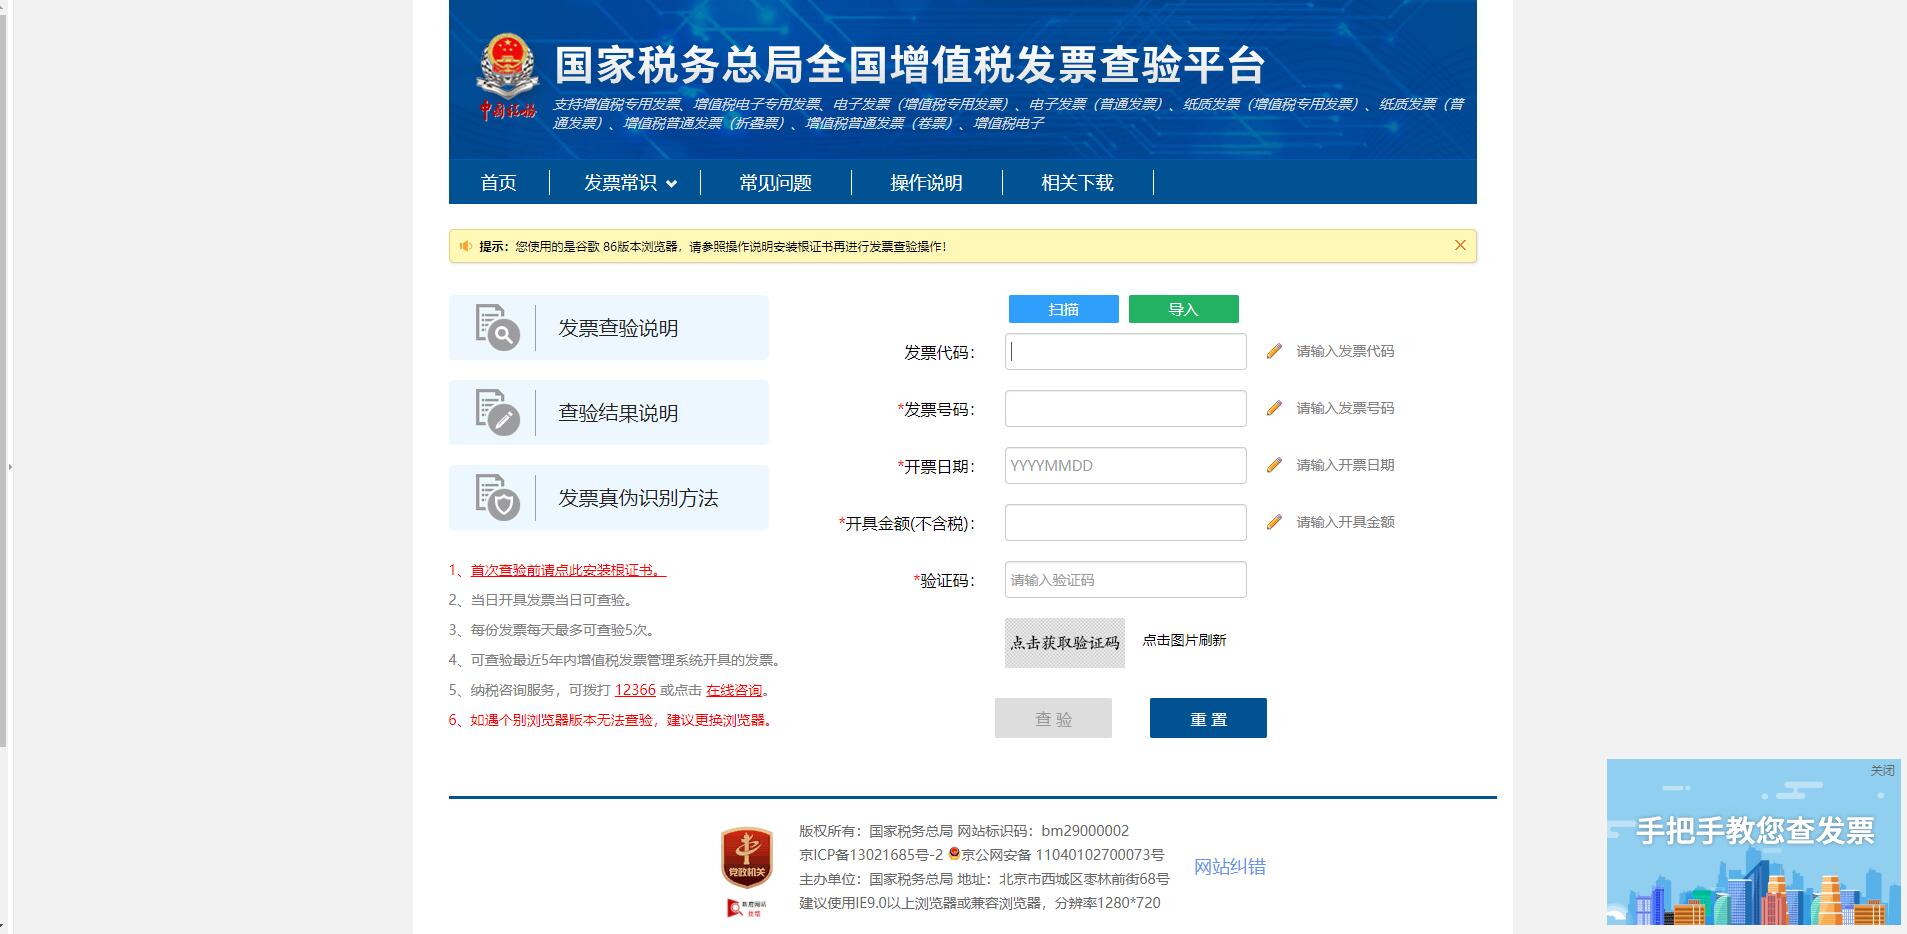Focus the 发票代码 input field
This screenshot has width=1907, height=934.
pos(1125,352)
